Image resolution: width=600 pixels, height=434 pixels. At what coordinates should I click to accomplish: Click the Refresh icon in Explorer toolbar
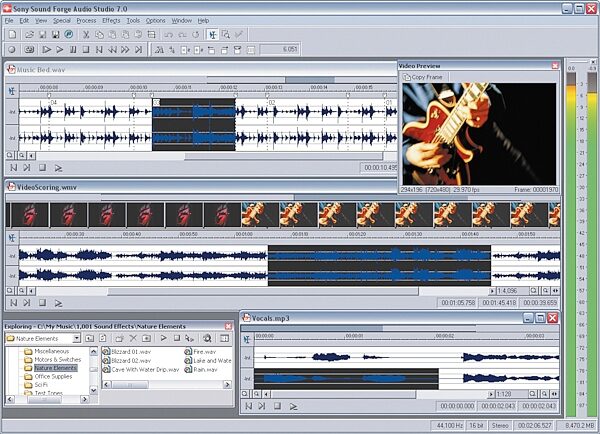[x=103, y=338]
